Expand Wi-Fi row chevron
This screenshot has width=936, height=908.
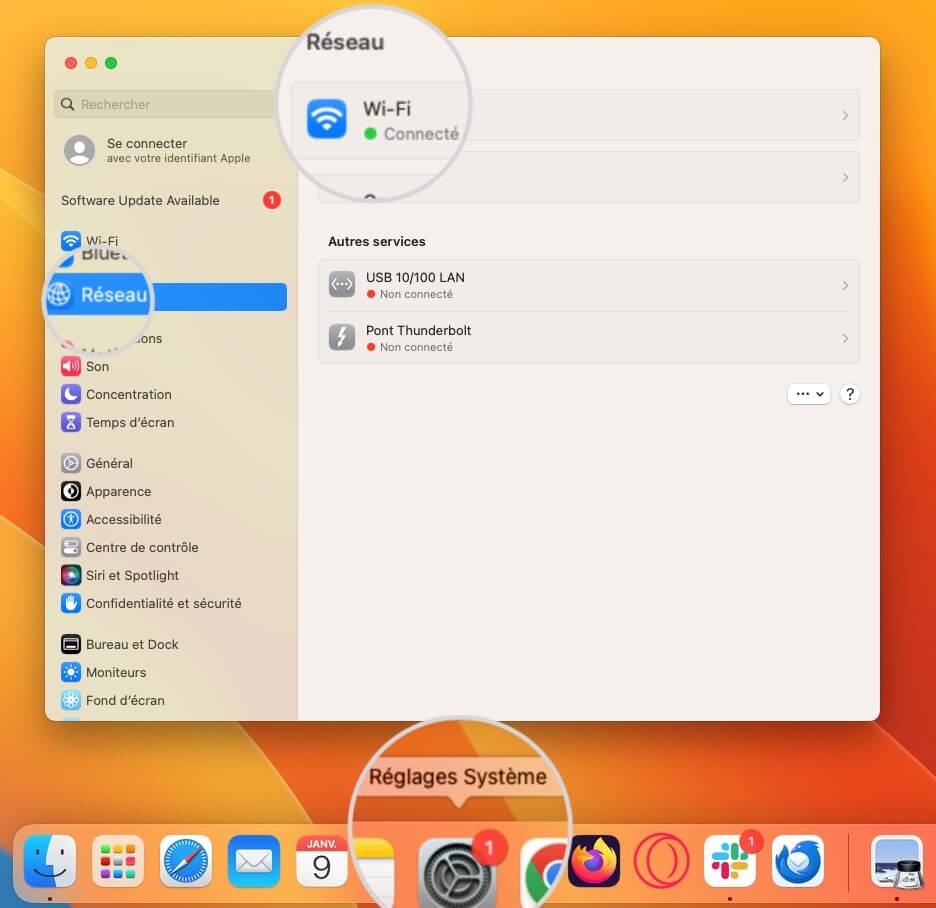[845, 116]
